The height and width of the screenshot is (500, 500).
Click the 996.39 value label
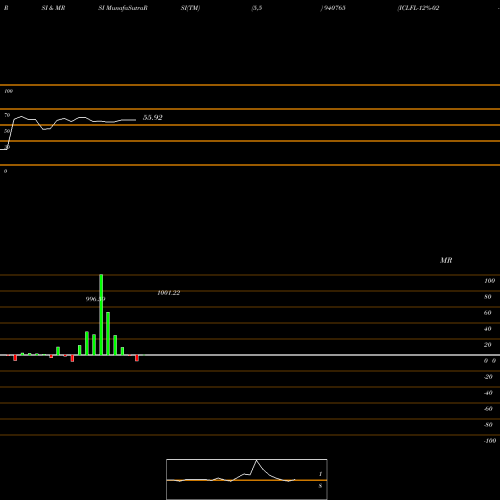coord(95,299)
